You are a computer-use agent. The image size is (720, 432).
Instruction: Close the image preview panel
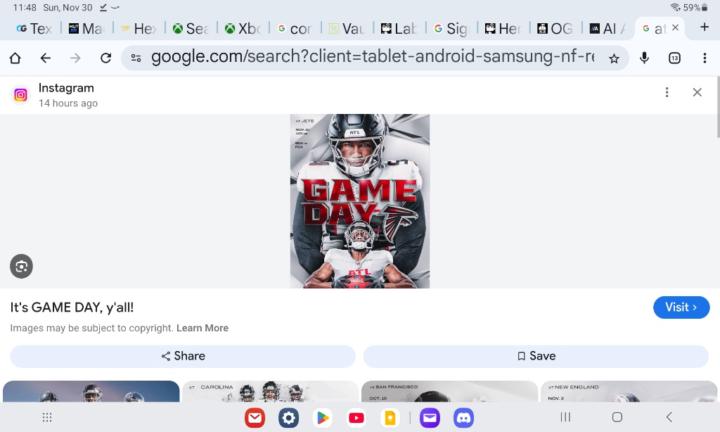[697, 92]
